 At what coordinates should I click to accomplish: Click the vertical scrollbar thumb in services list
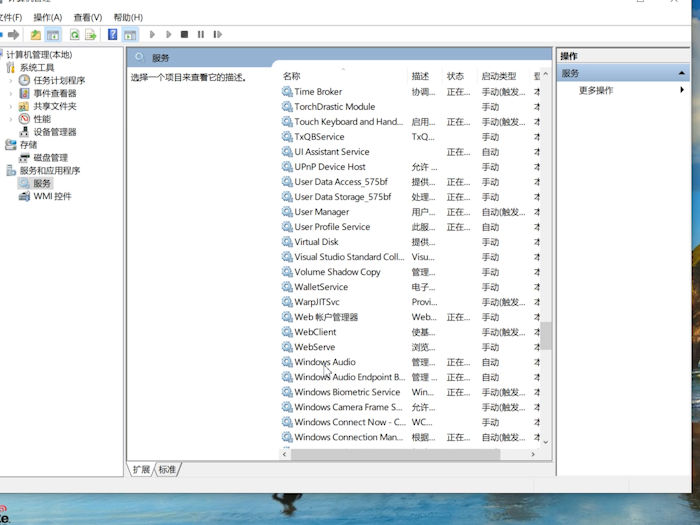point(546,336)
